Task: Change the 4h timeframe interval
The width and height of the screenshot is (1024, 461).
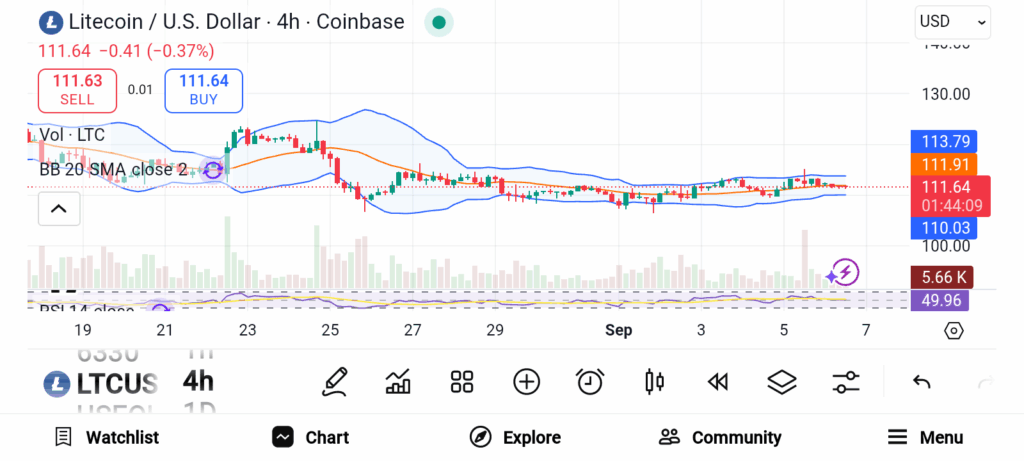Action: (x=198, y=381)
